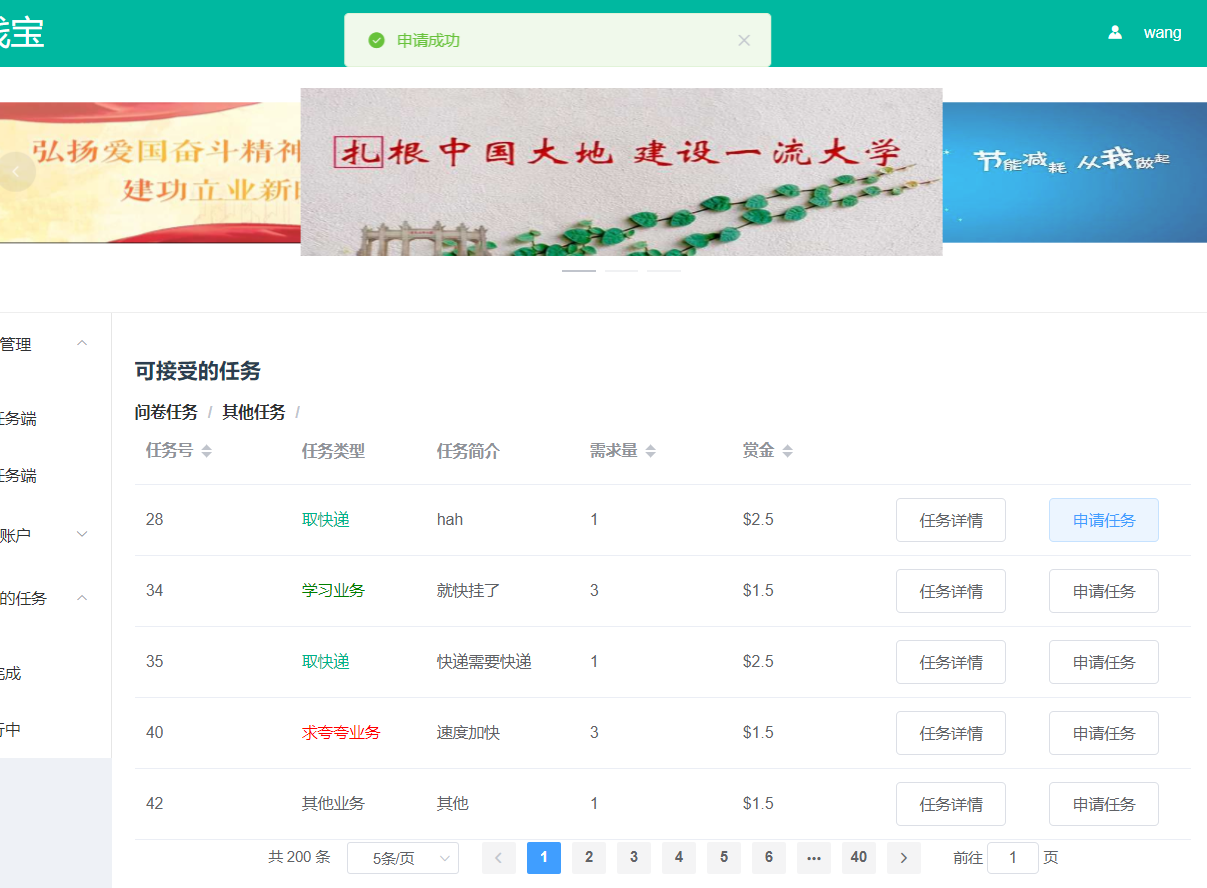Screen dimensions: 1207x888
Task: Click the carousel previous arrow
Action: (17, 172)
